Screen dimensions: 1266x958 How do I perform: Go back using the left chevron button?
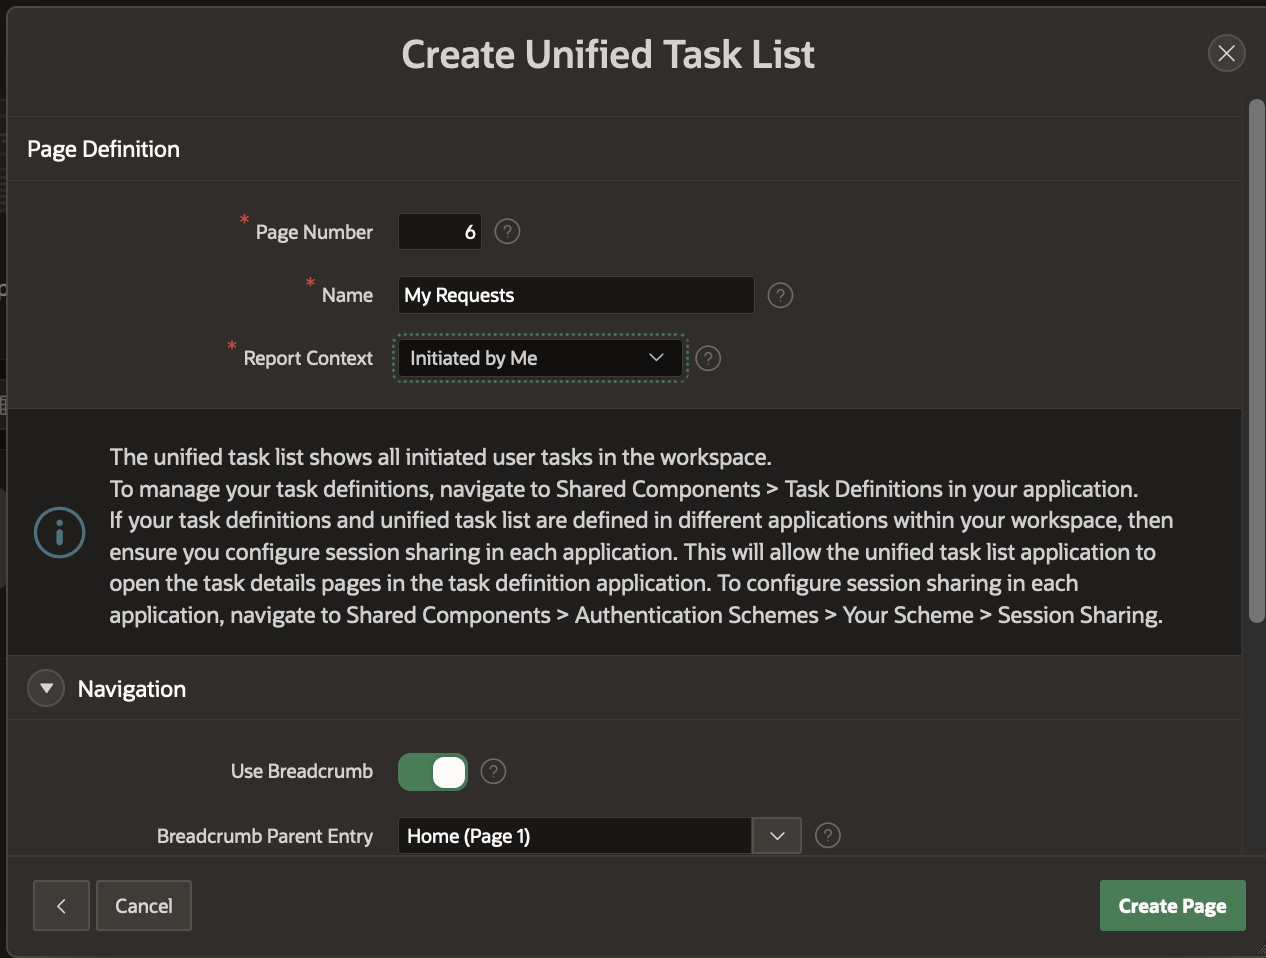61,905
